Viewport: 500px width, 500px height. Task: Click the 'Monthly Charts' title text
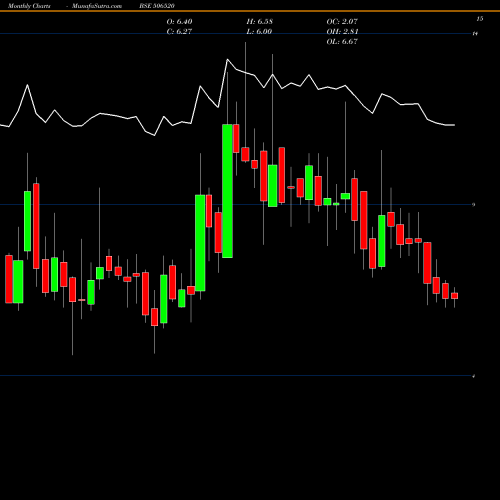coord(29,6)
